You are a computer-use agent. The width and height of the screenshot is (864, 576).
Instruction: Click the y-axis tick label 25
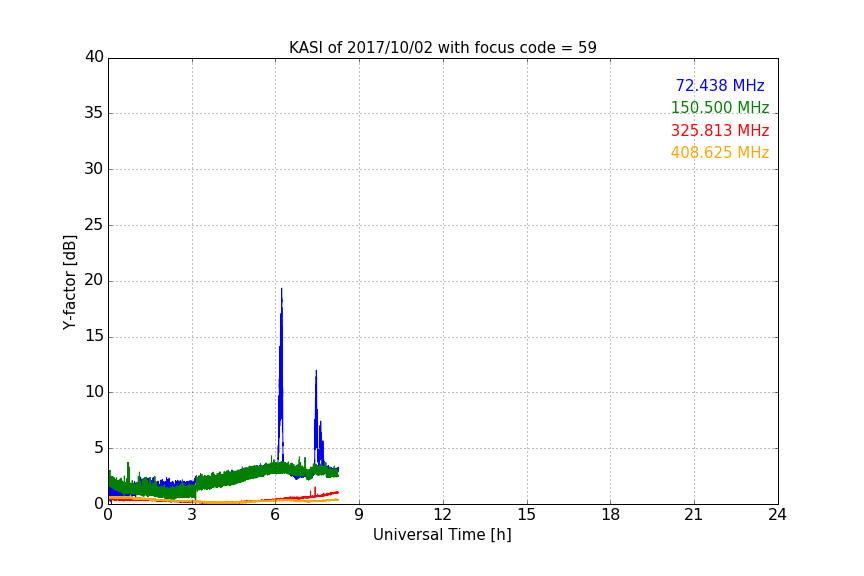pyautogui.click(x=94, y=225)
